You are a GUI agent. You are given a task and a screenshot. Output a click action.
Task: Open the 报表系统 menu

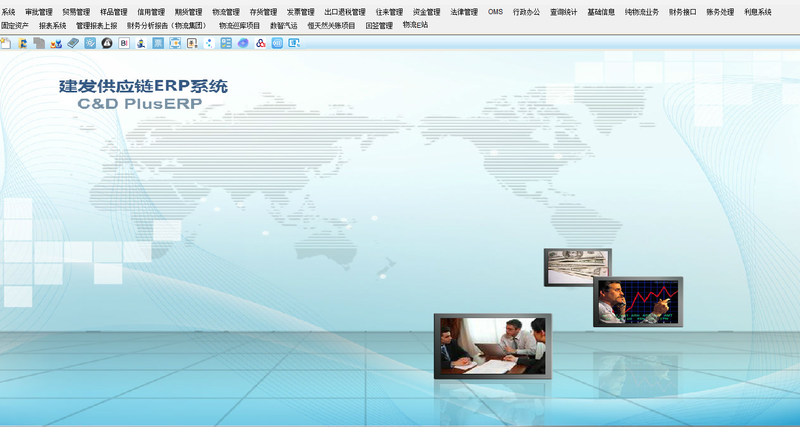(53, 26)
